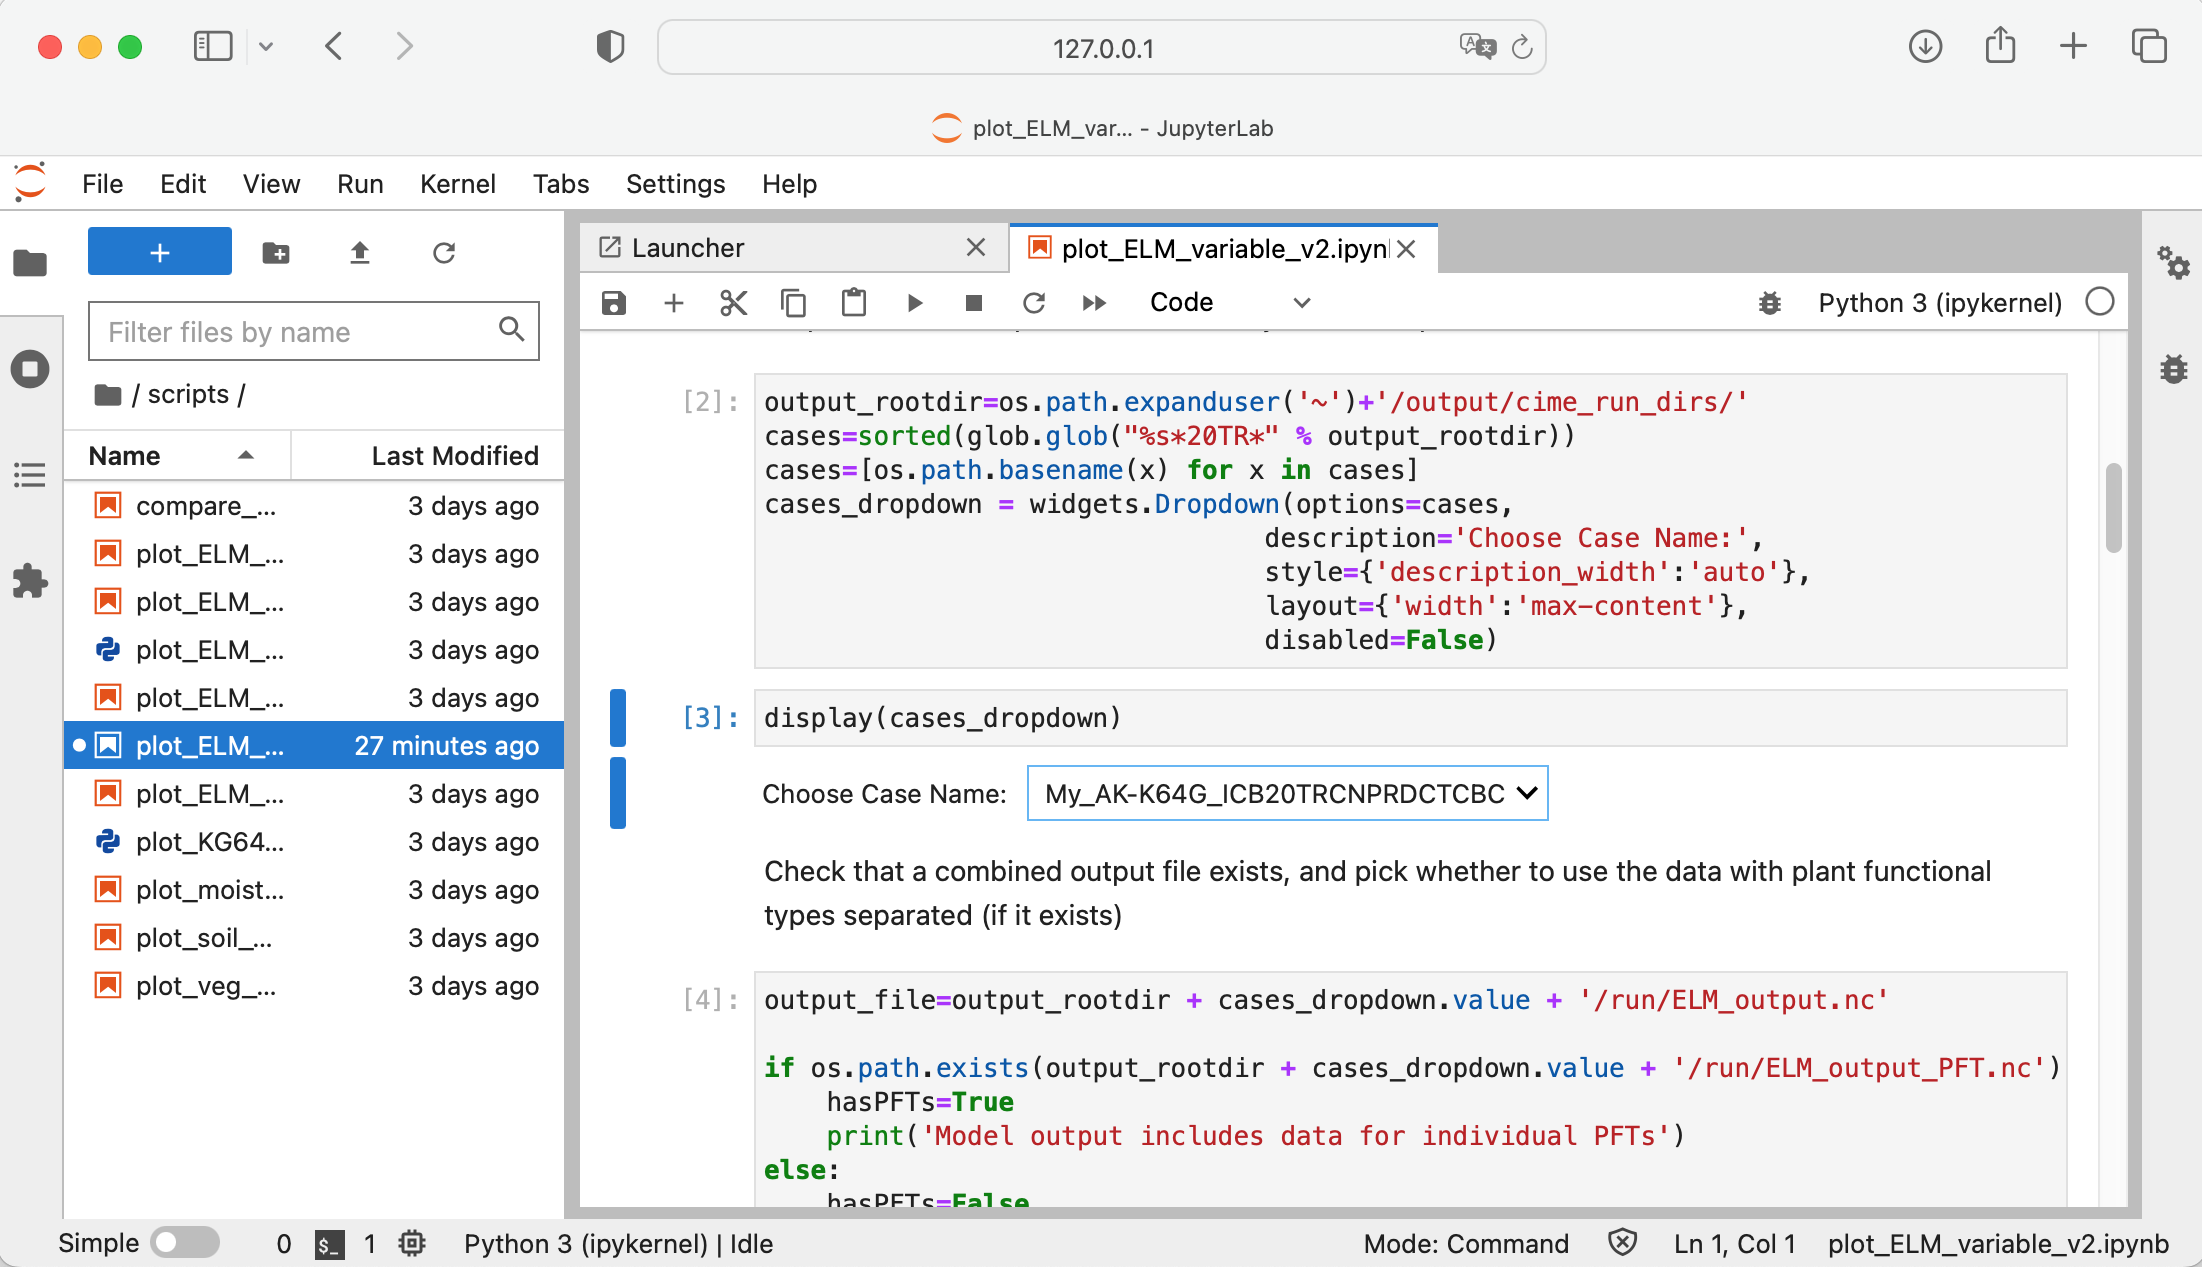Run the selected cell with the play icon
2202x1267 pixels.
coord(914,303)
